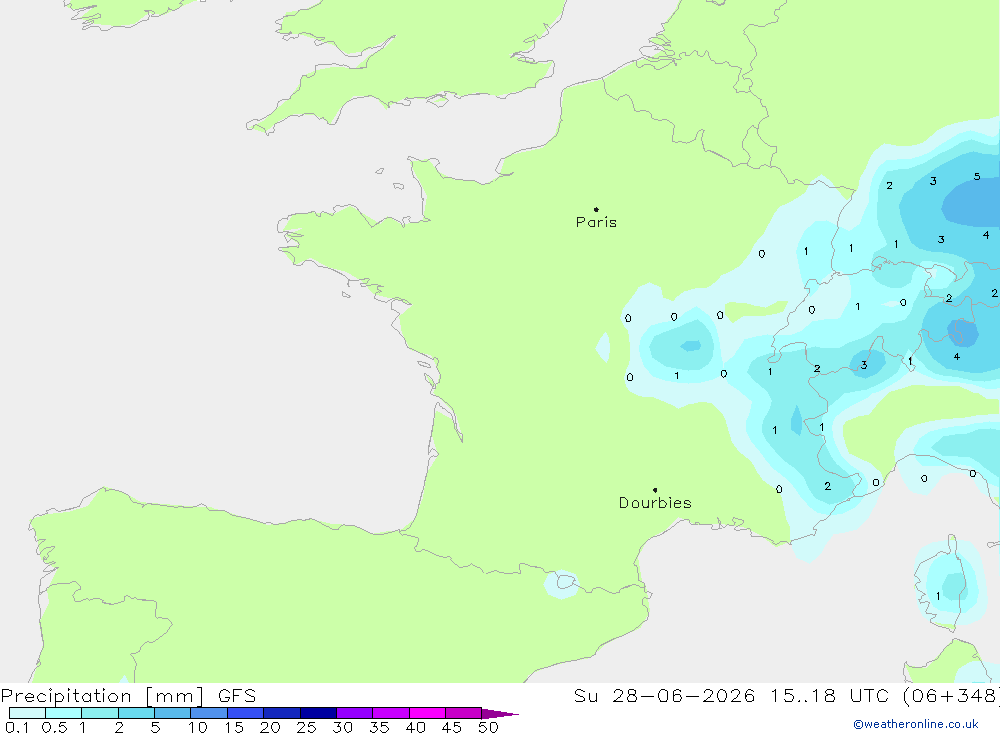The width and height of the screenshot is (1000, 733).
Task: Pick the 20–25 mm legend swatch
Action: [282, 713]
